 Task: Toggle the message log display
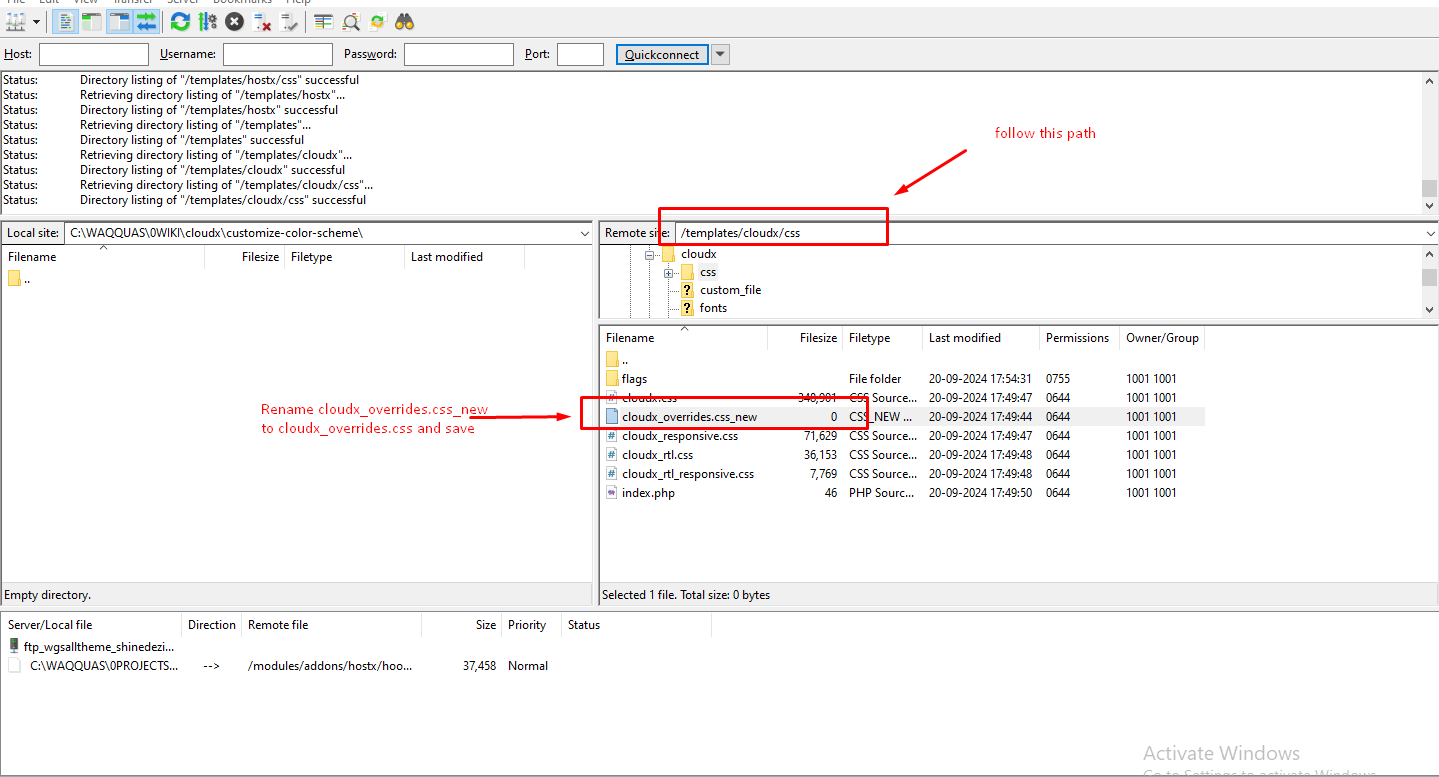click(66, 21)
